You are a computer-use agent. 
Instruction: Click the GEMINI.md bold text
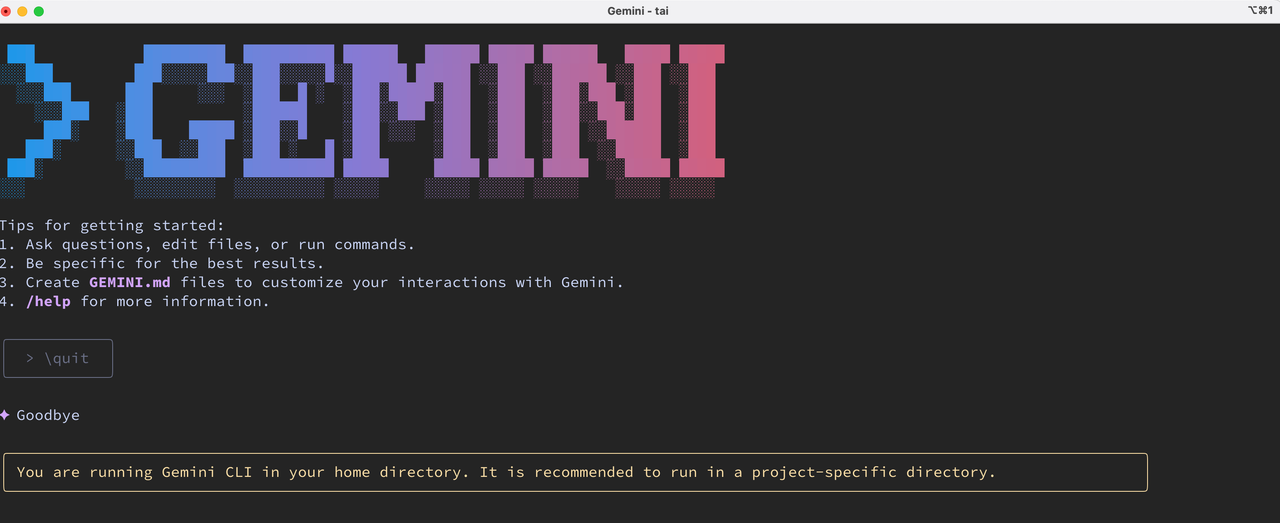click(130, 282)
